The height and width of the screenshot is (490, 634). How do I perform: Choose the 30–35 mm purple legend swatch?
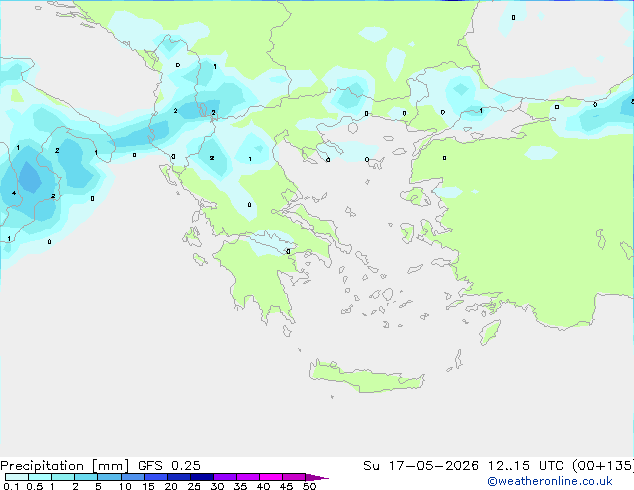[224, 477]
